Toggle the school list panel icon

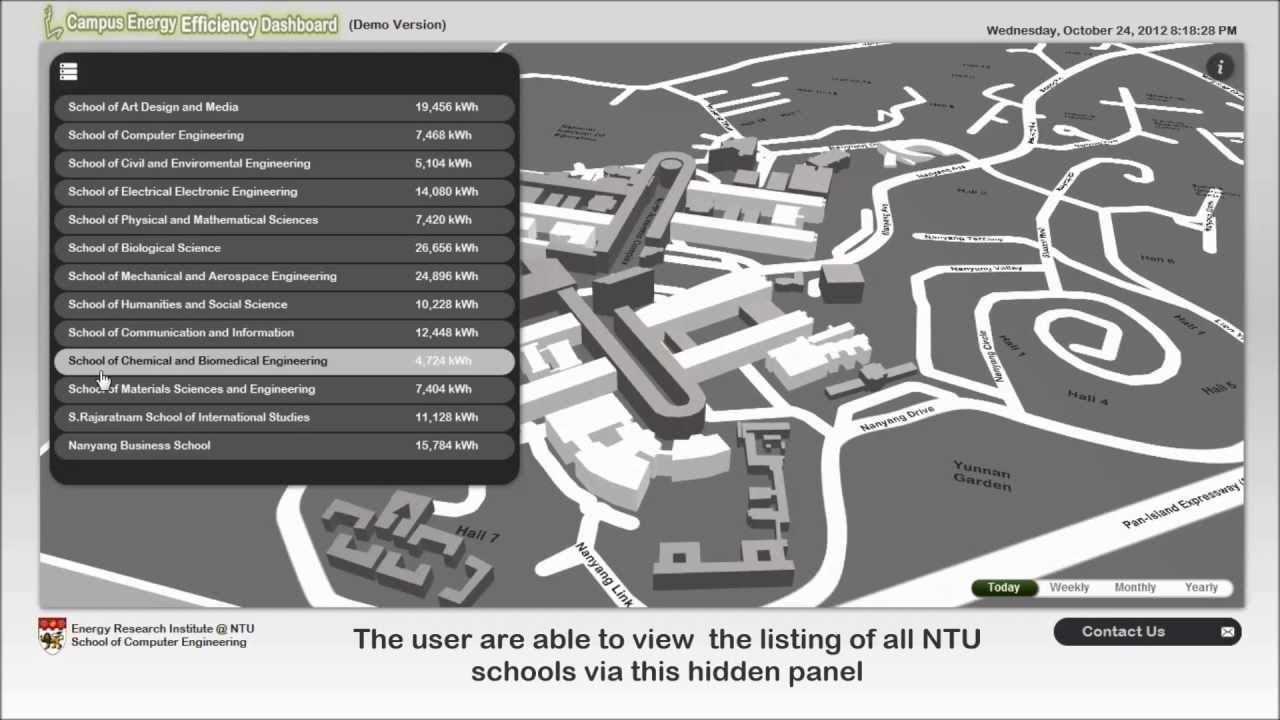68,72
